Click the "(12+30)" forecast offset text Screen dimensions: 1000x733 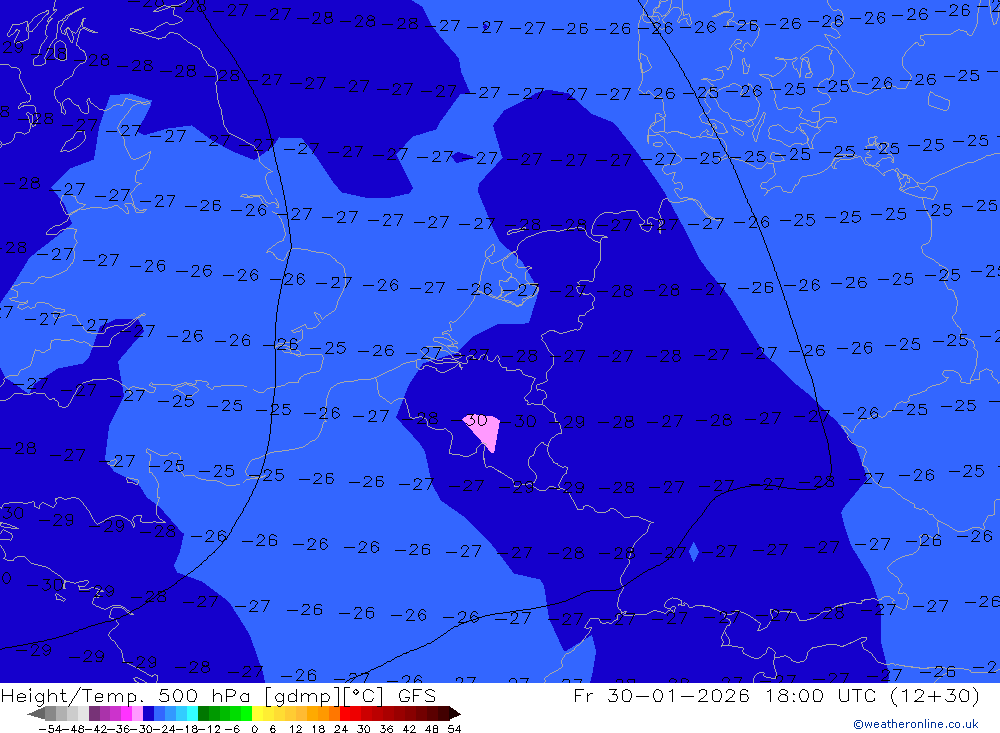click(x=934, y=695)
